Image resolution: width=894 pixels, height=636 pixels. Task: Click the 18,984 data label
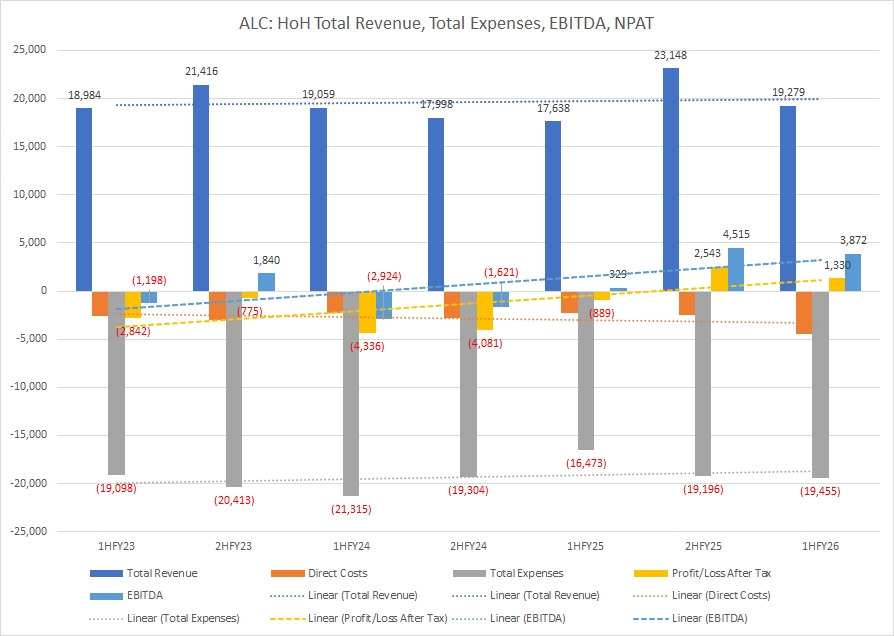(84, 95)
